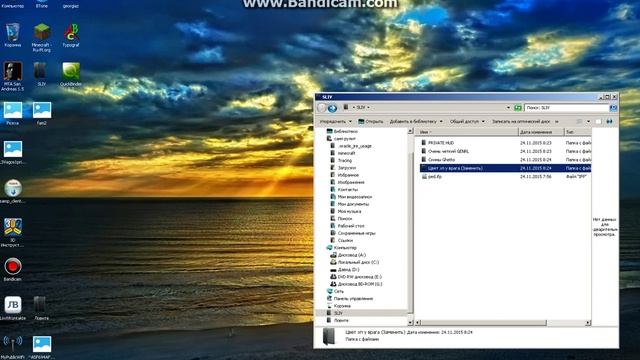Screen dimensions: 640x360
Task: Click the SLIV breadcrumb in address bar
Action: point(361,107)
